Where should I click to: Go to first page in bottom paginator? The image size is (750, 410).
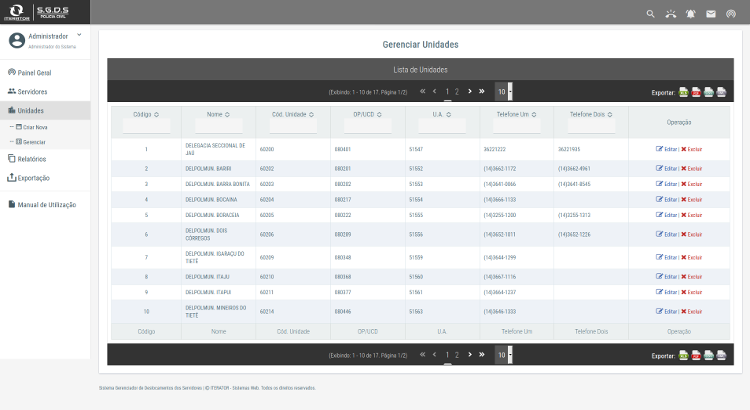point(422,355)
